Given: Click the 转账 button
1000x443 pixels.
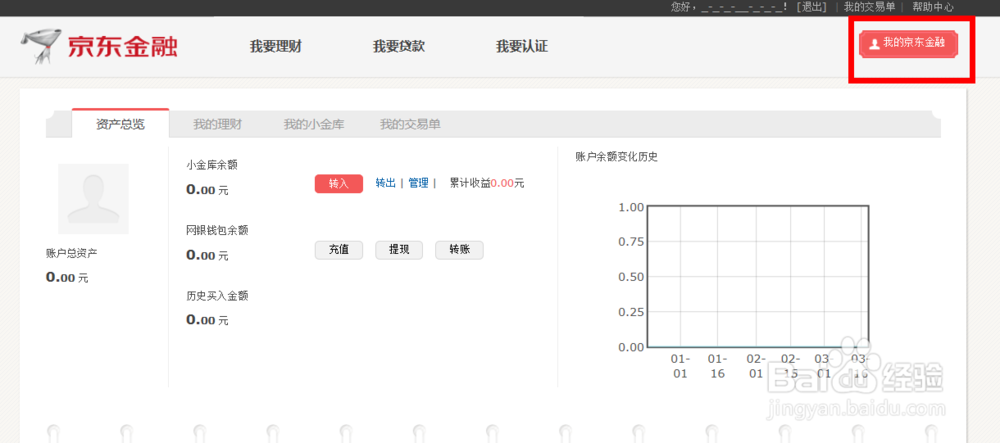Looking at the screenshot, I should [459, 250].
